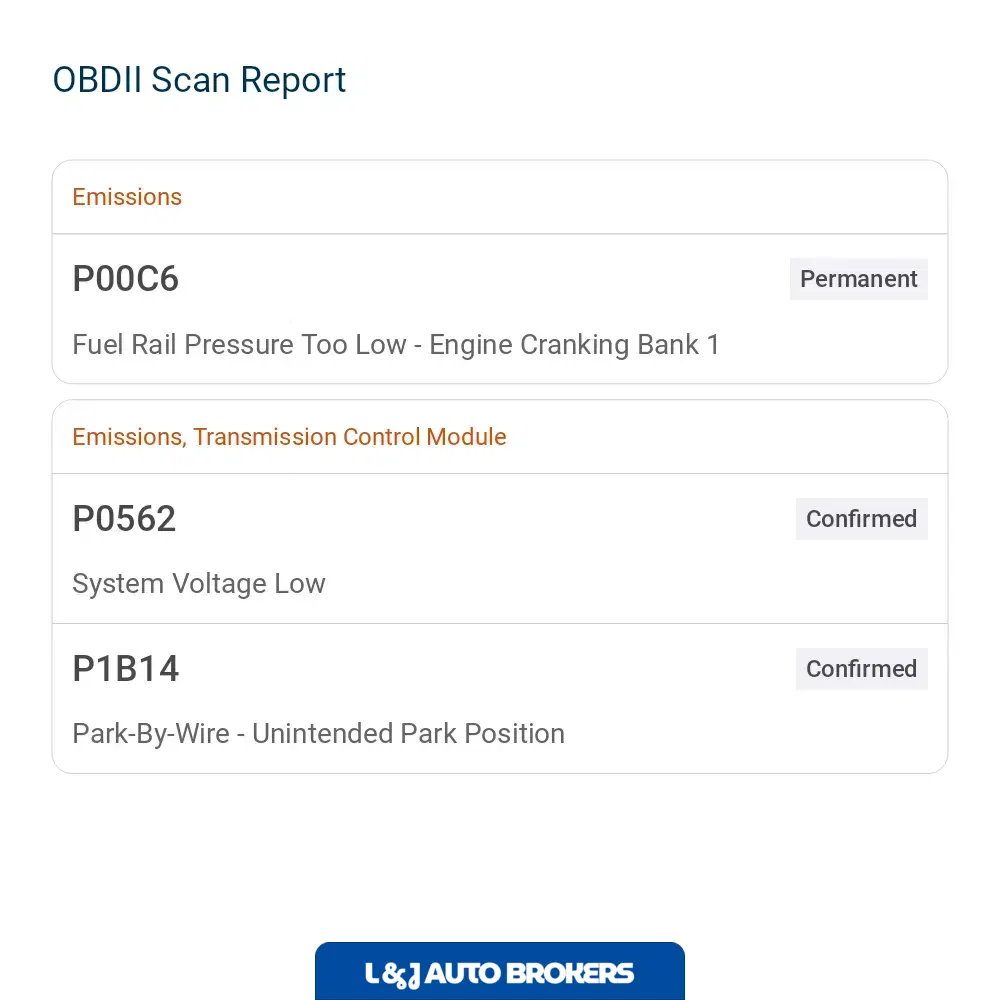Click 'Transmission Control Module' text in header

[349, 437]
